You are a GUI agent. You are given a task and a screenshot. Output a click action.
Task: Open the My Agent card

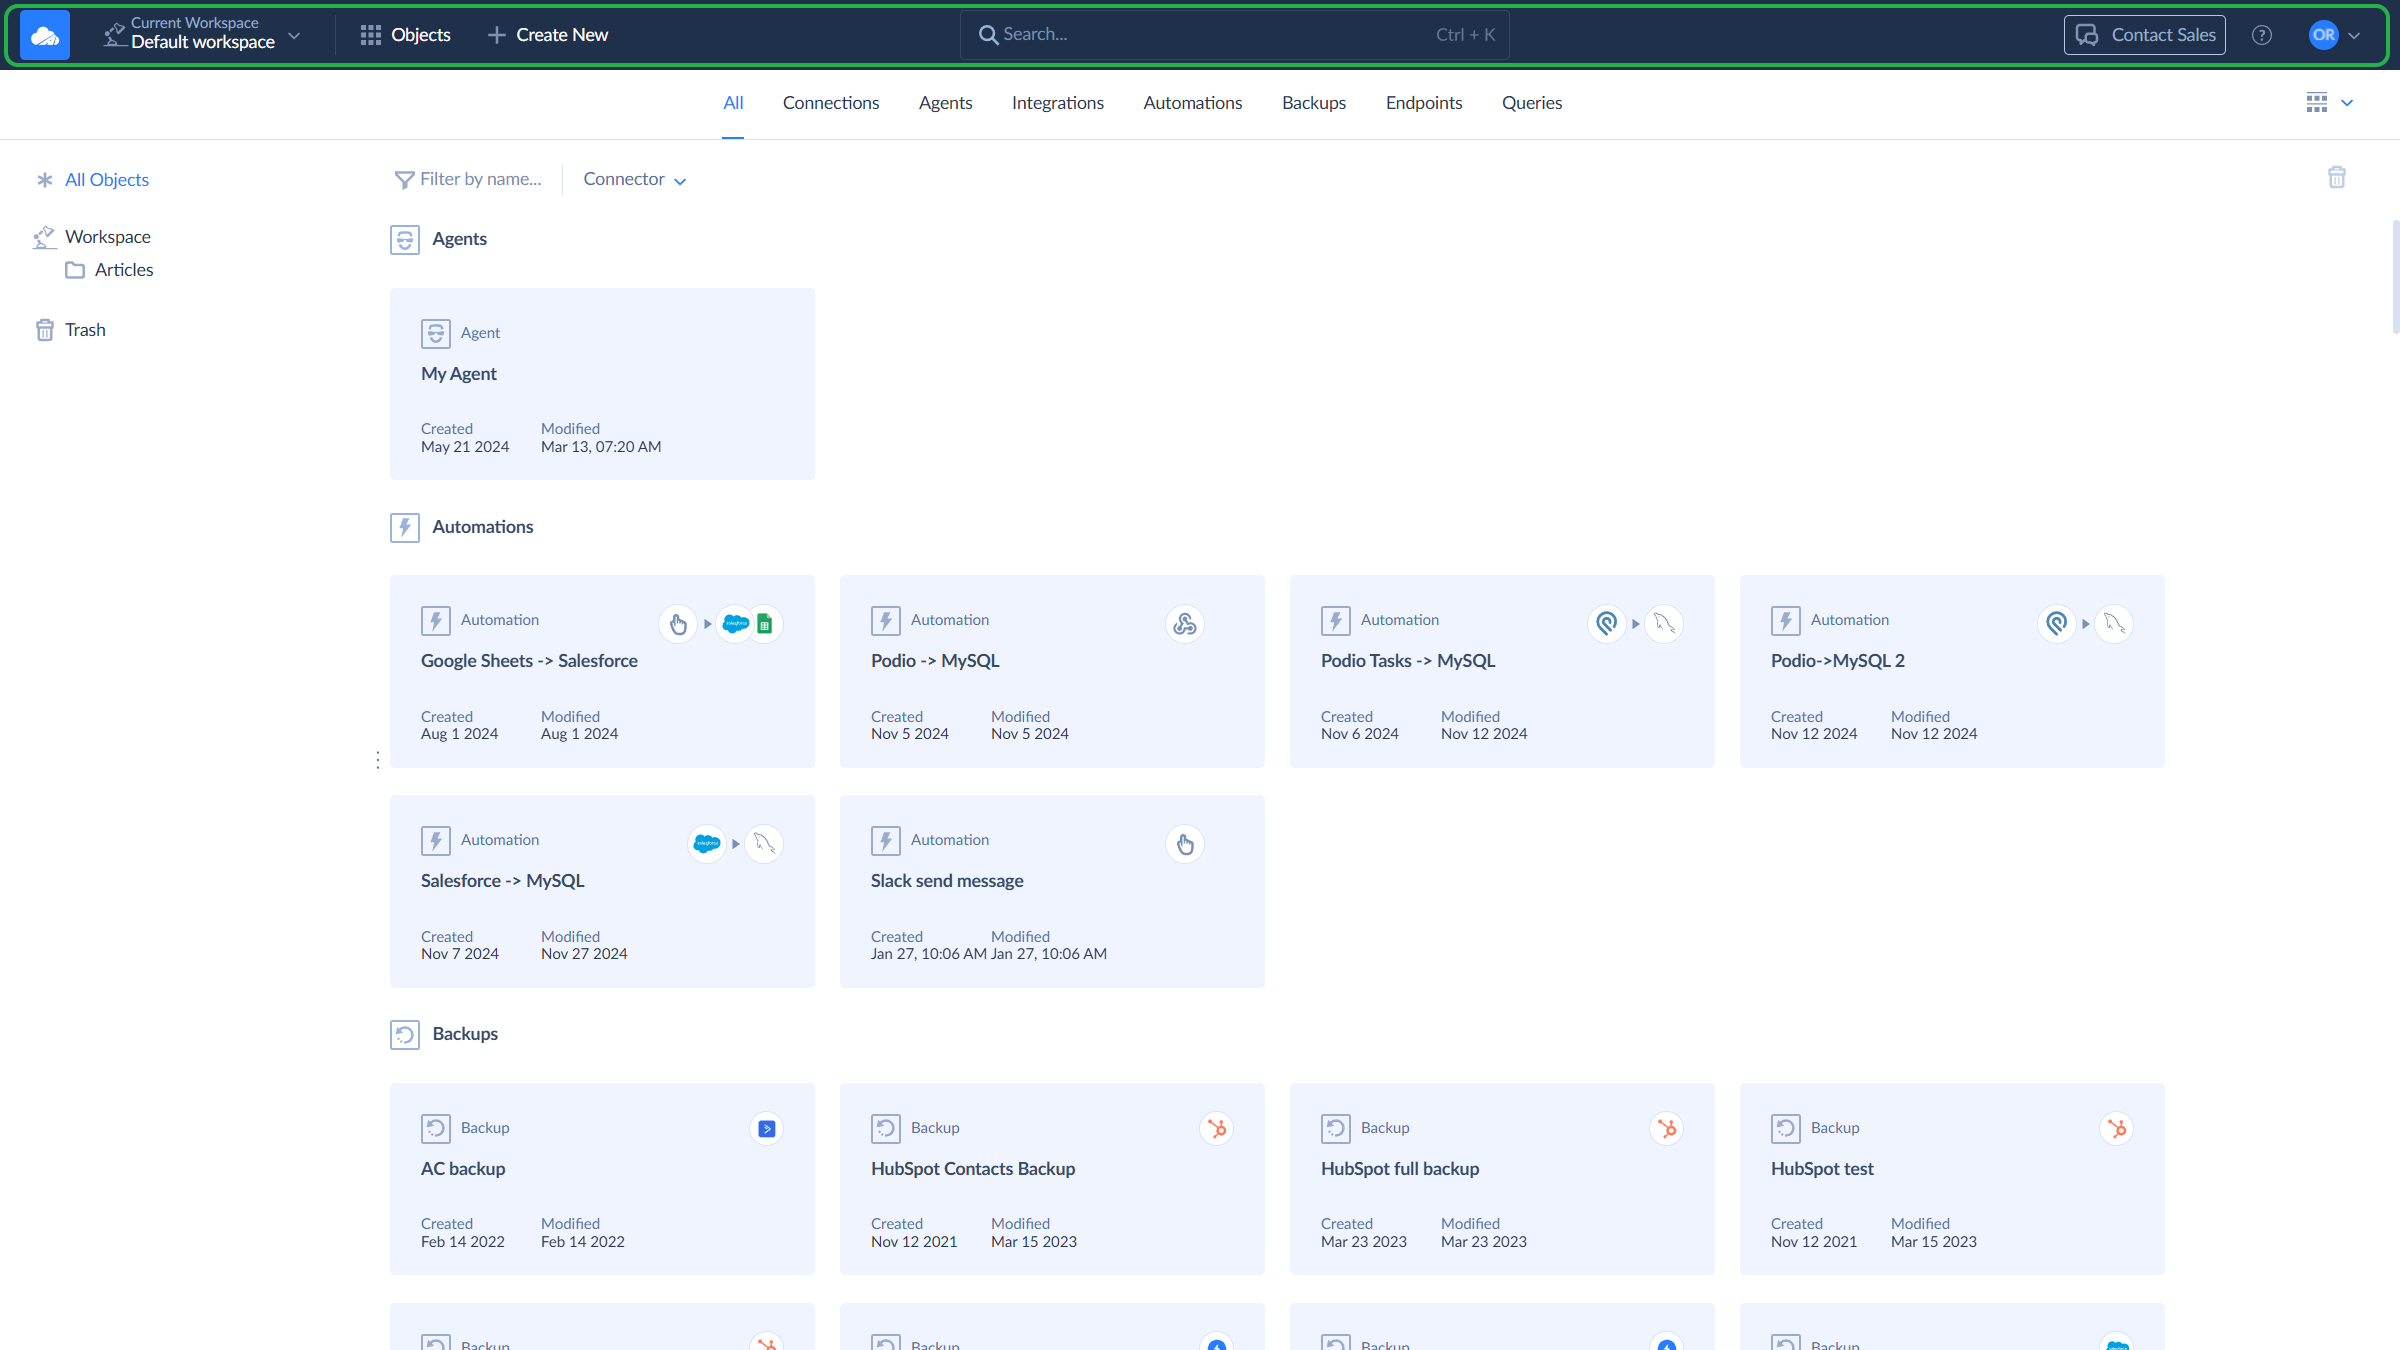pyautogui.click(x=602, y=384)
